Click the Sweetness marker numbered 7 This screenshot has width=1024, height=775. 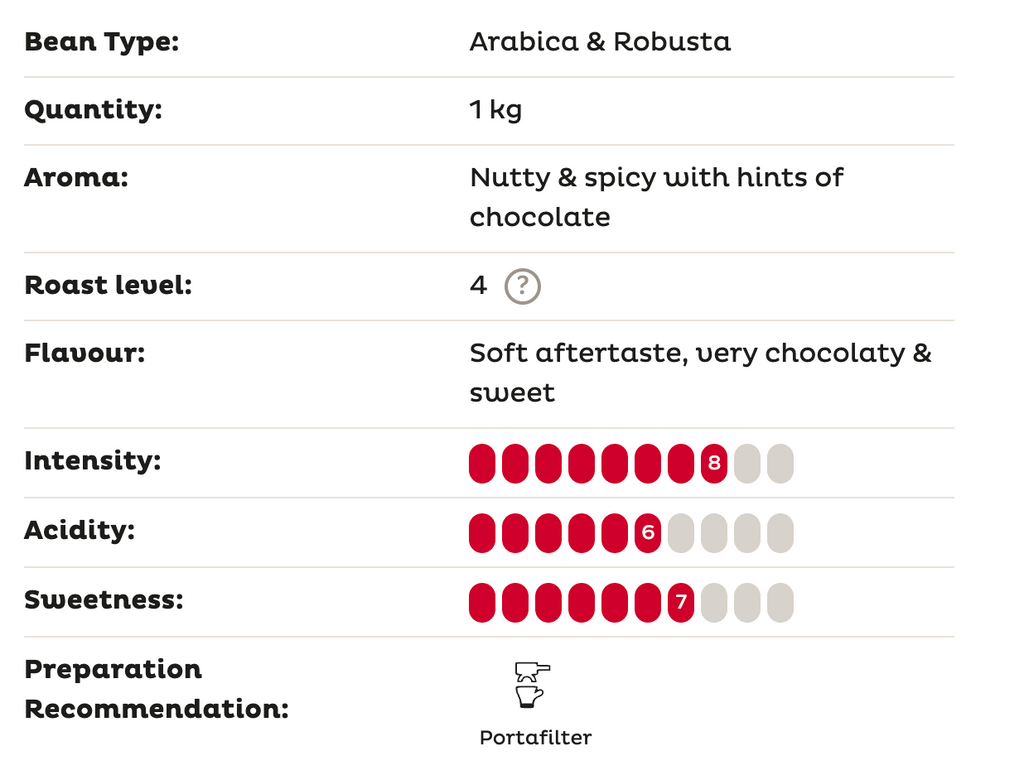point(681,603)
